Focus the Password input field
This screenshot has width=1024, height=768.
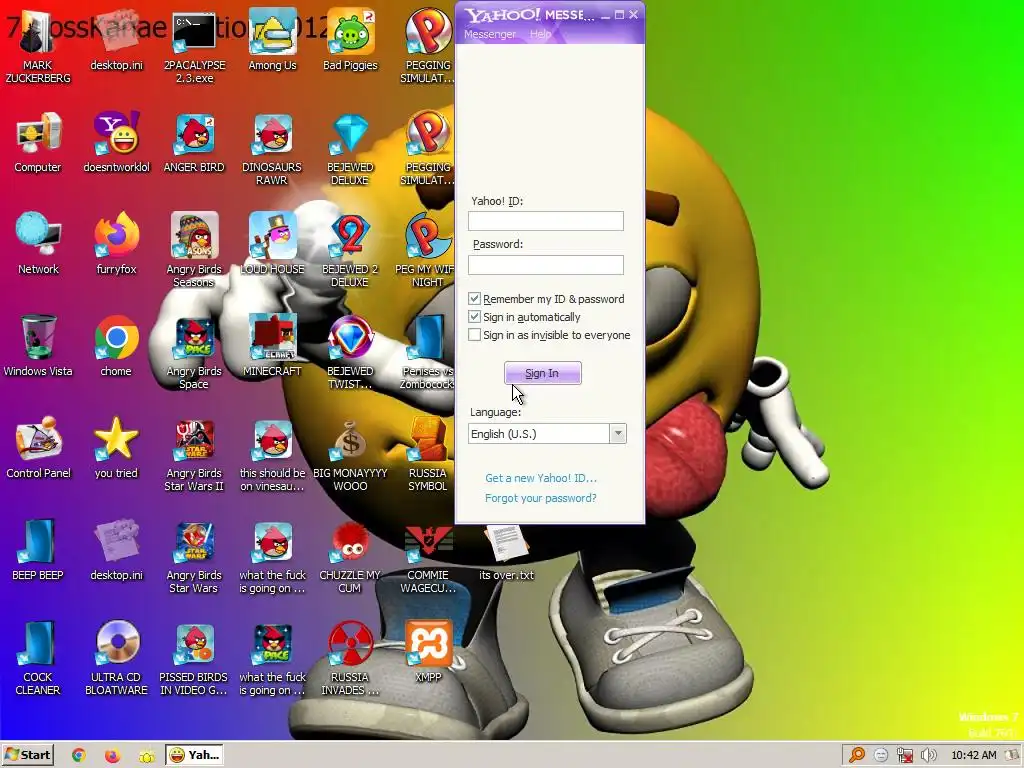pos(546,264)
